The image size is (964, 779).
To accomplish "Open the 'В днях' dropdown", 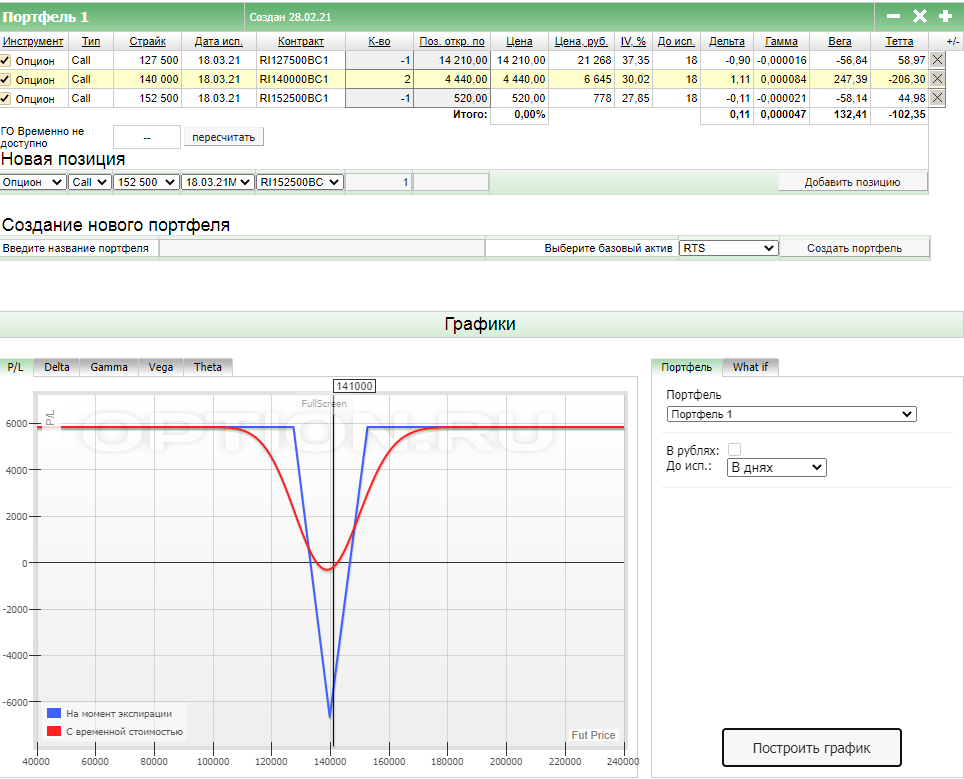I will click(776, 467).
